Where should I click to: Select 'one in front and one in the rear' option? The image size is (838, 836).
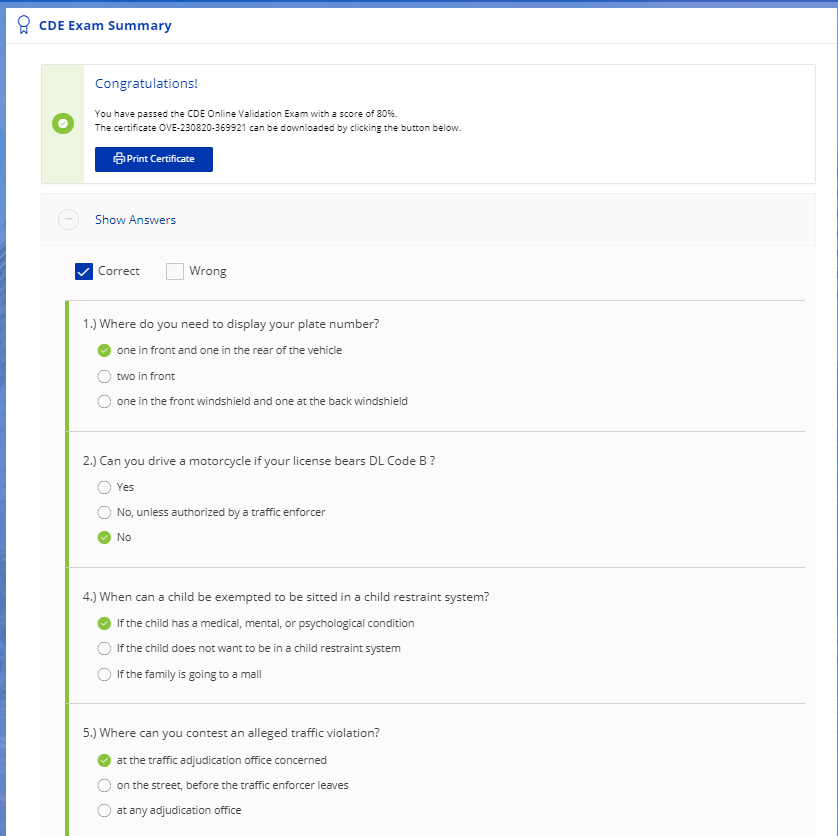coord(104,350)
